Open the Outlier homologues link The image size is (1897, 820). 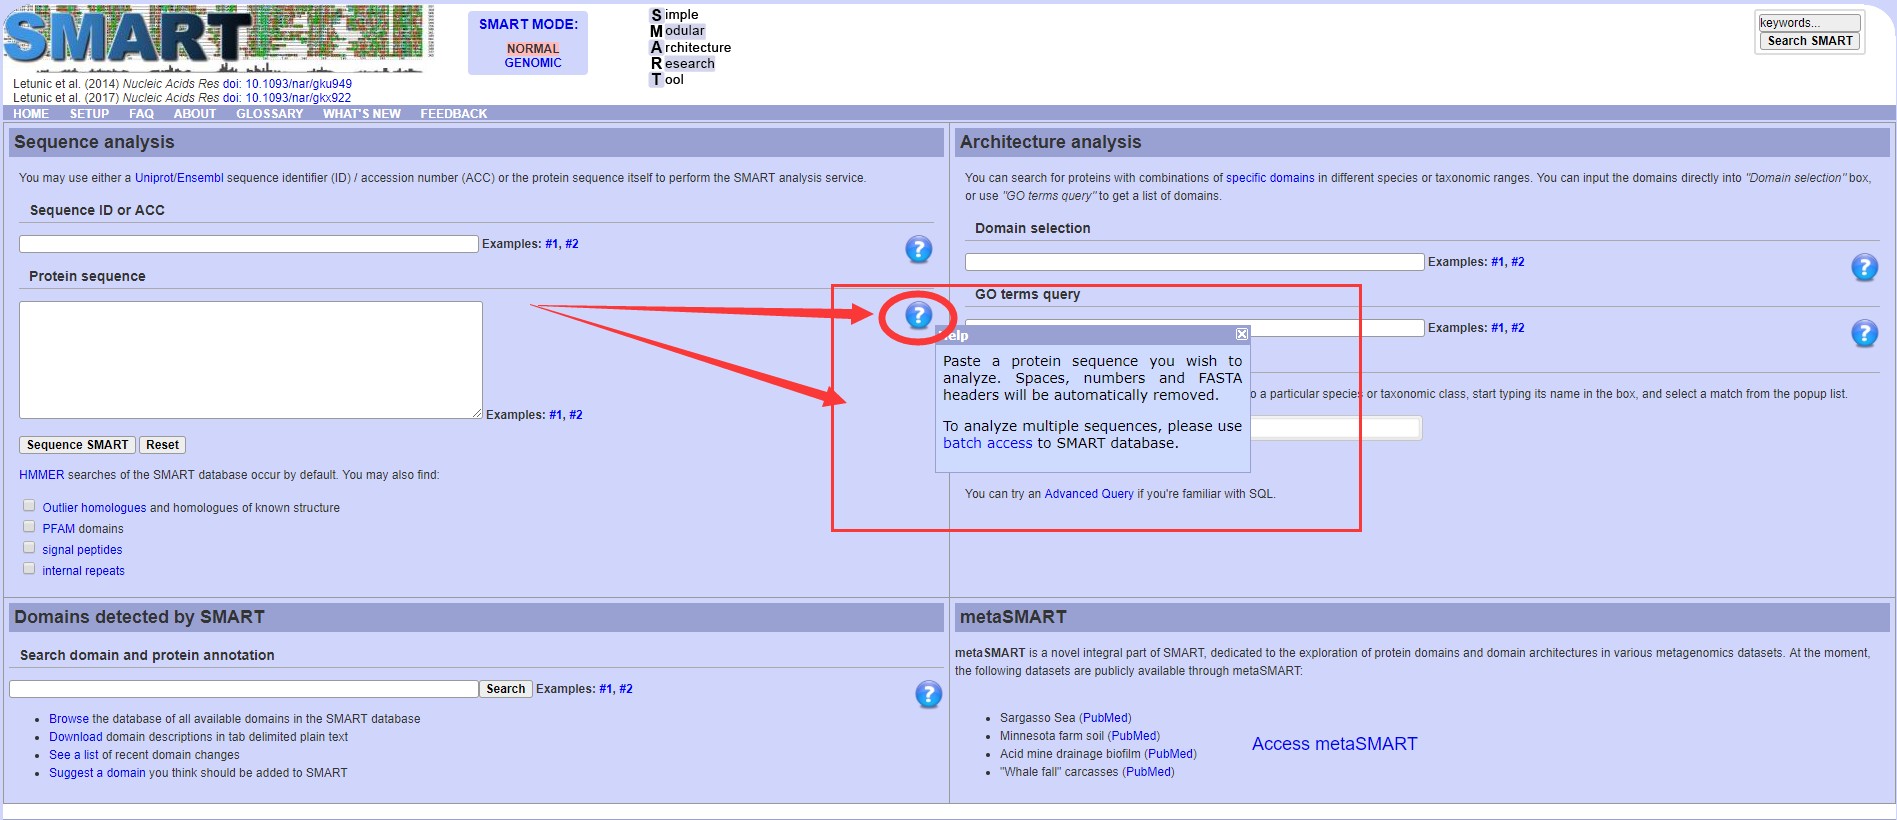pos(94,508)
